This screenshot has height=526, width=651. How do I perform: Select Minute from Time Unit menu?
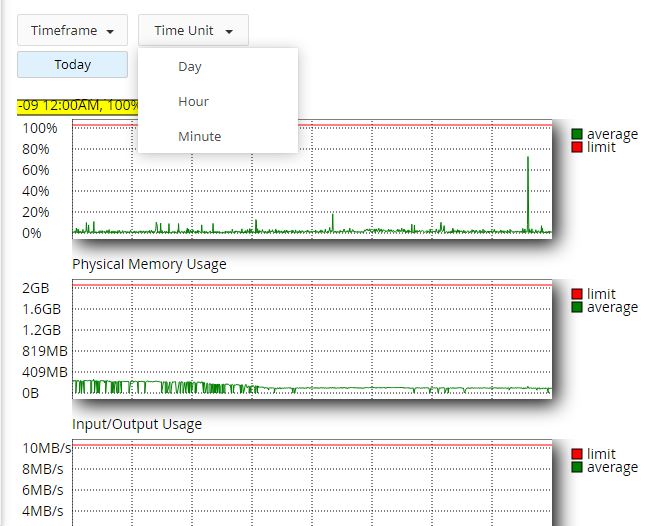pyautogui.click(x=200, y=136)
